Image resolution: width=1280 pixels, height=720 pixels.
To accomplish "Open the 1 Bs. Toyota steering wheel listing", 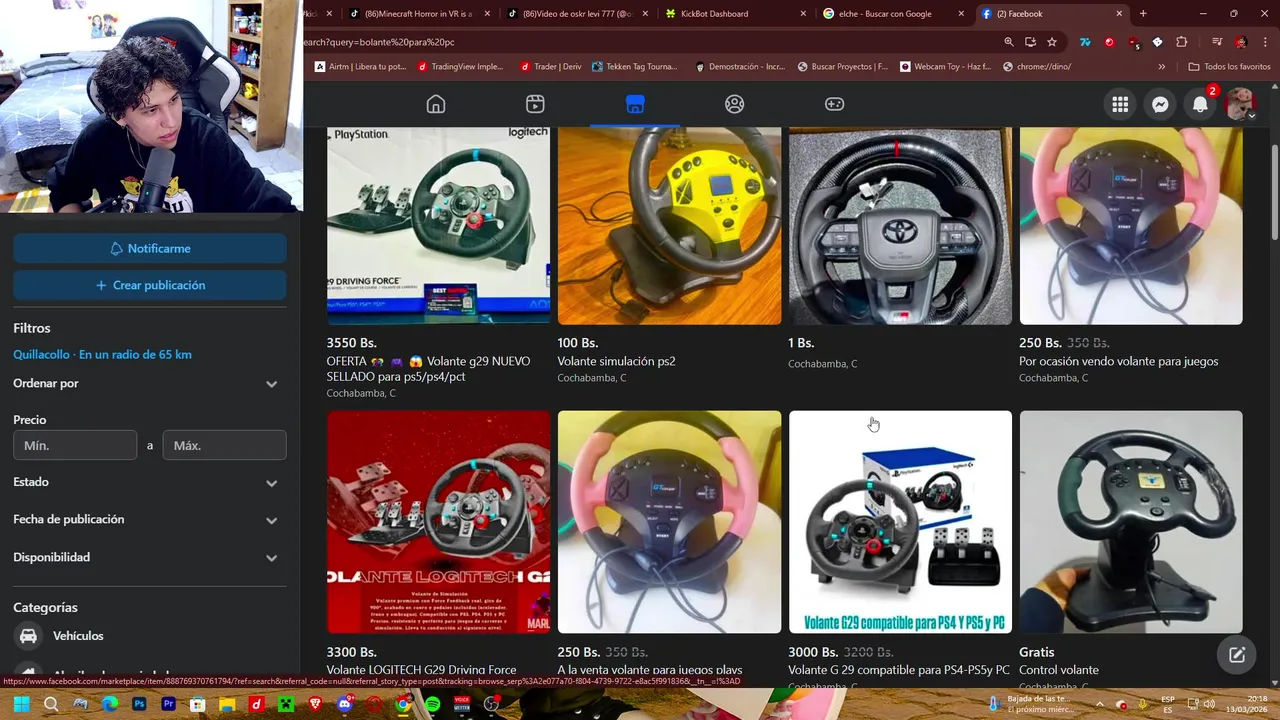I will click(x=900, y=226).
